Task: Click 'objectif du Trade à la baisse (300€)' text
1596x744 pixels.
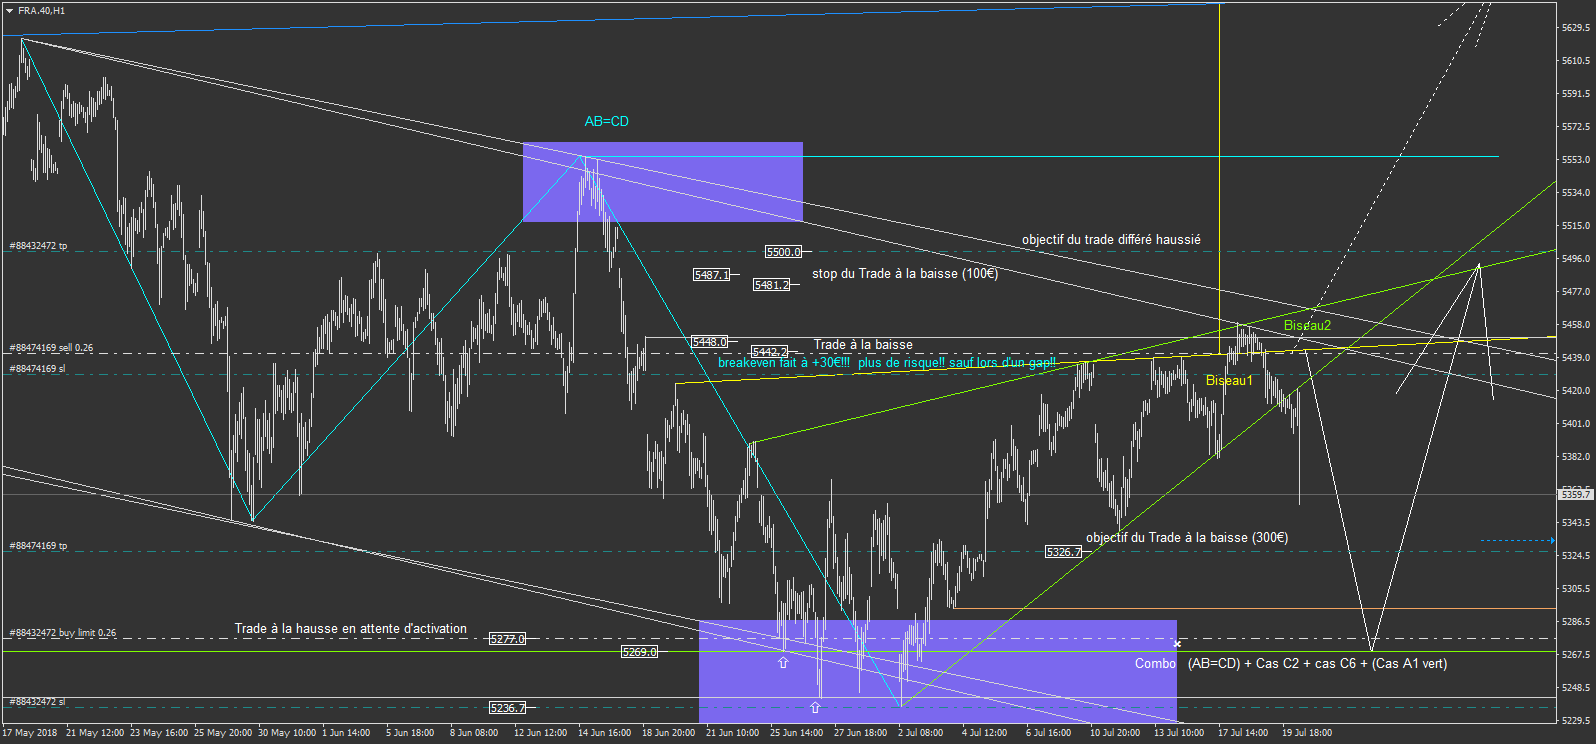Action: pyautogui.click(x=1187, y=538)
